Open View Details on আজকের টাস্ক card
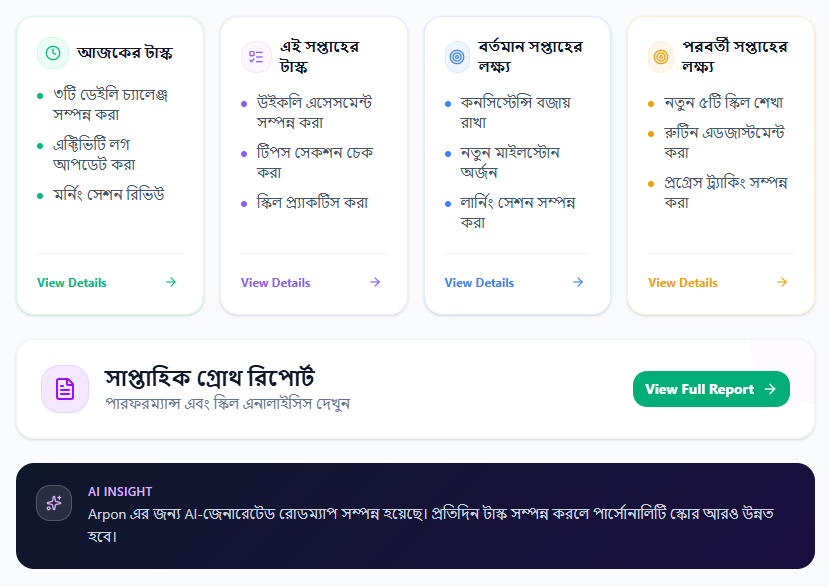This screenshot has height=587, width=829. 71,283
